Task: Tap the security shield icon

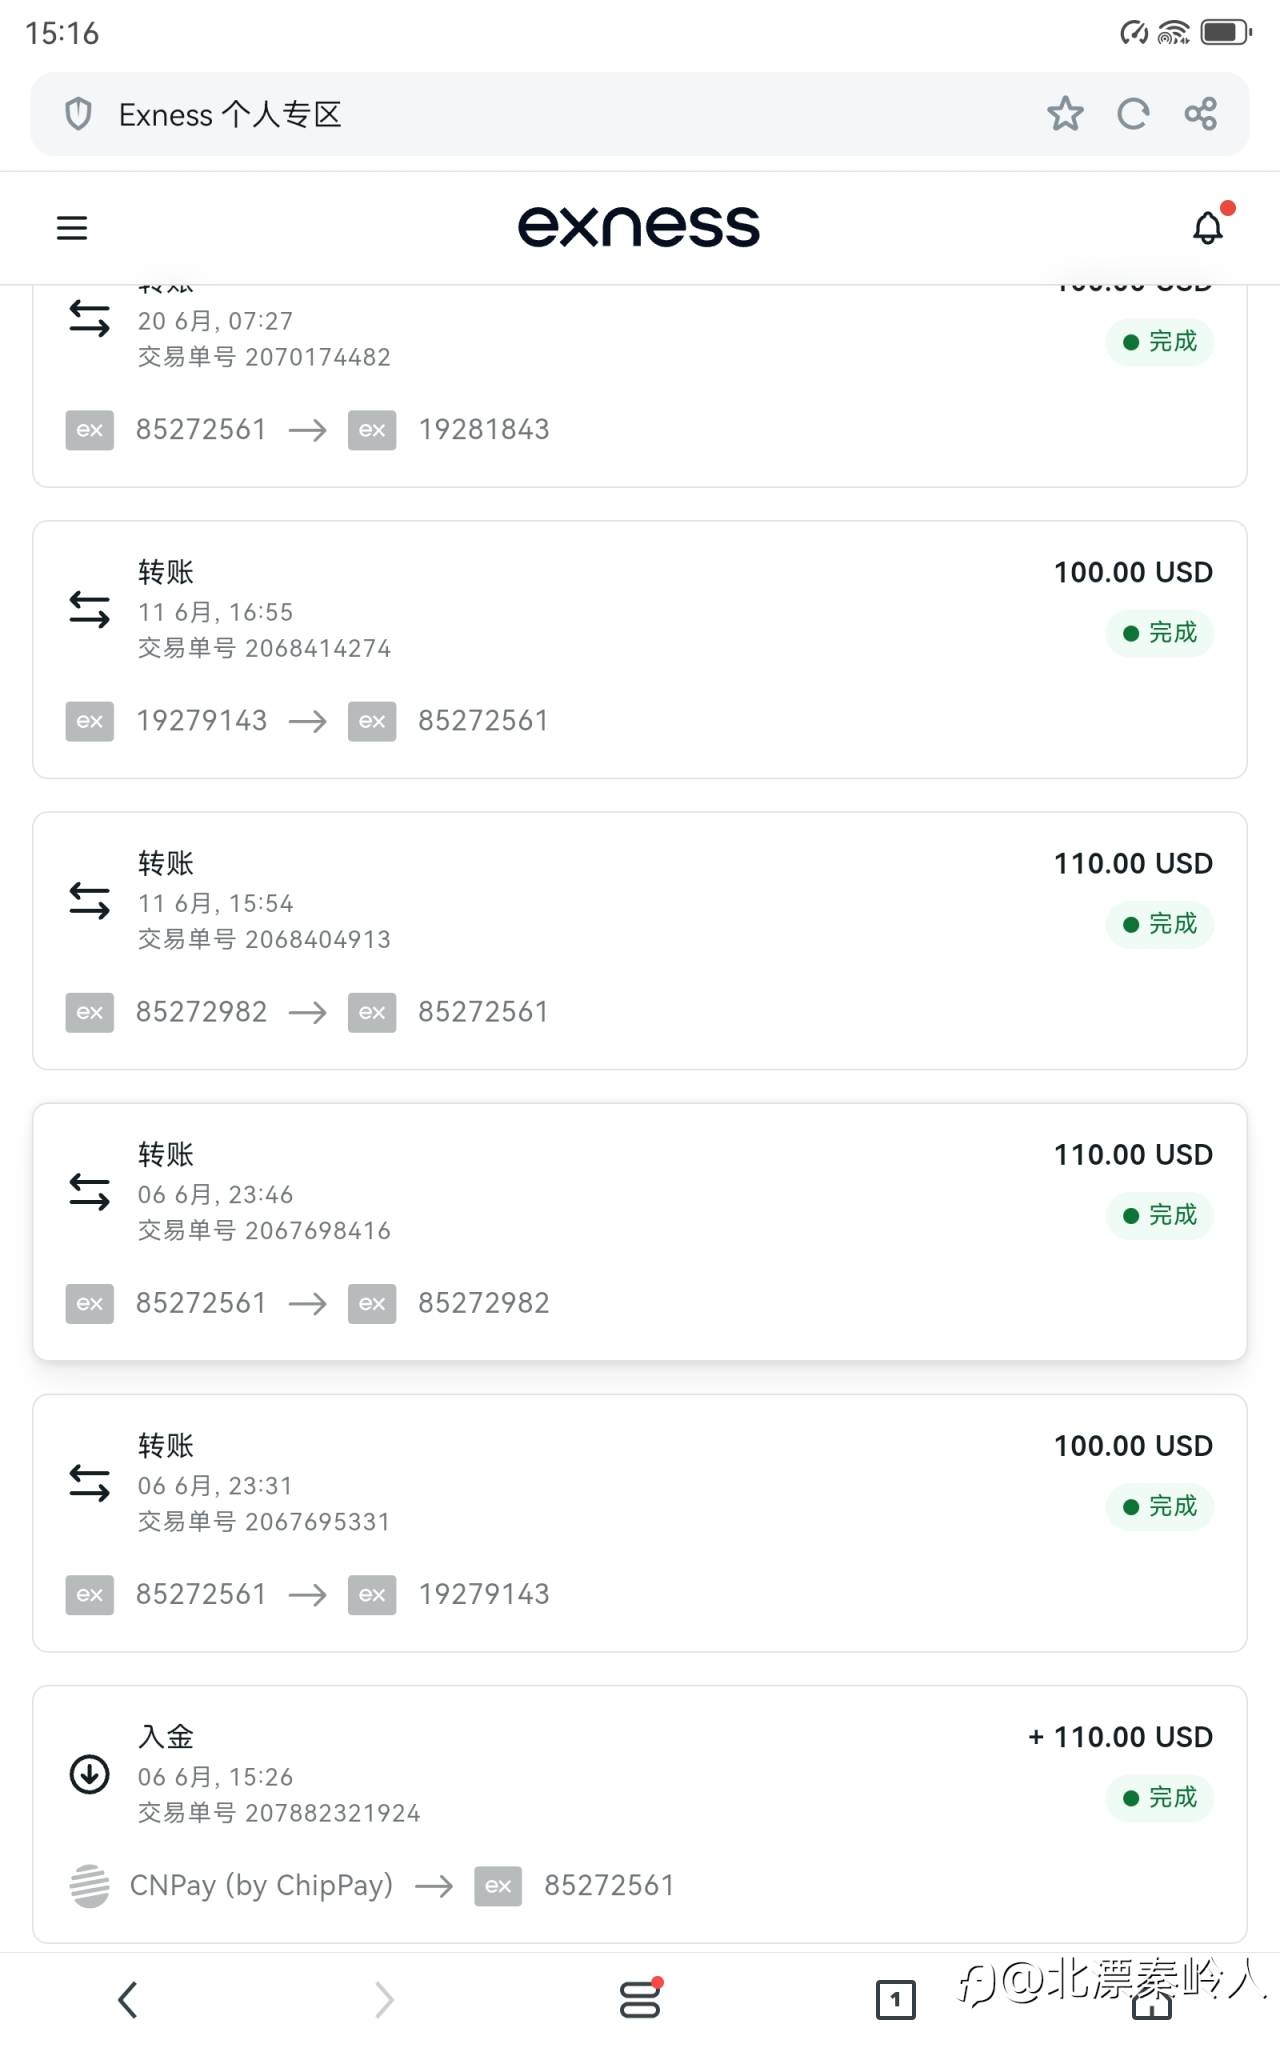Action: point(78,114)
